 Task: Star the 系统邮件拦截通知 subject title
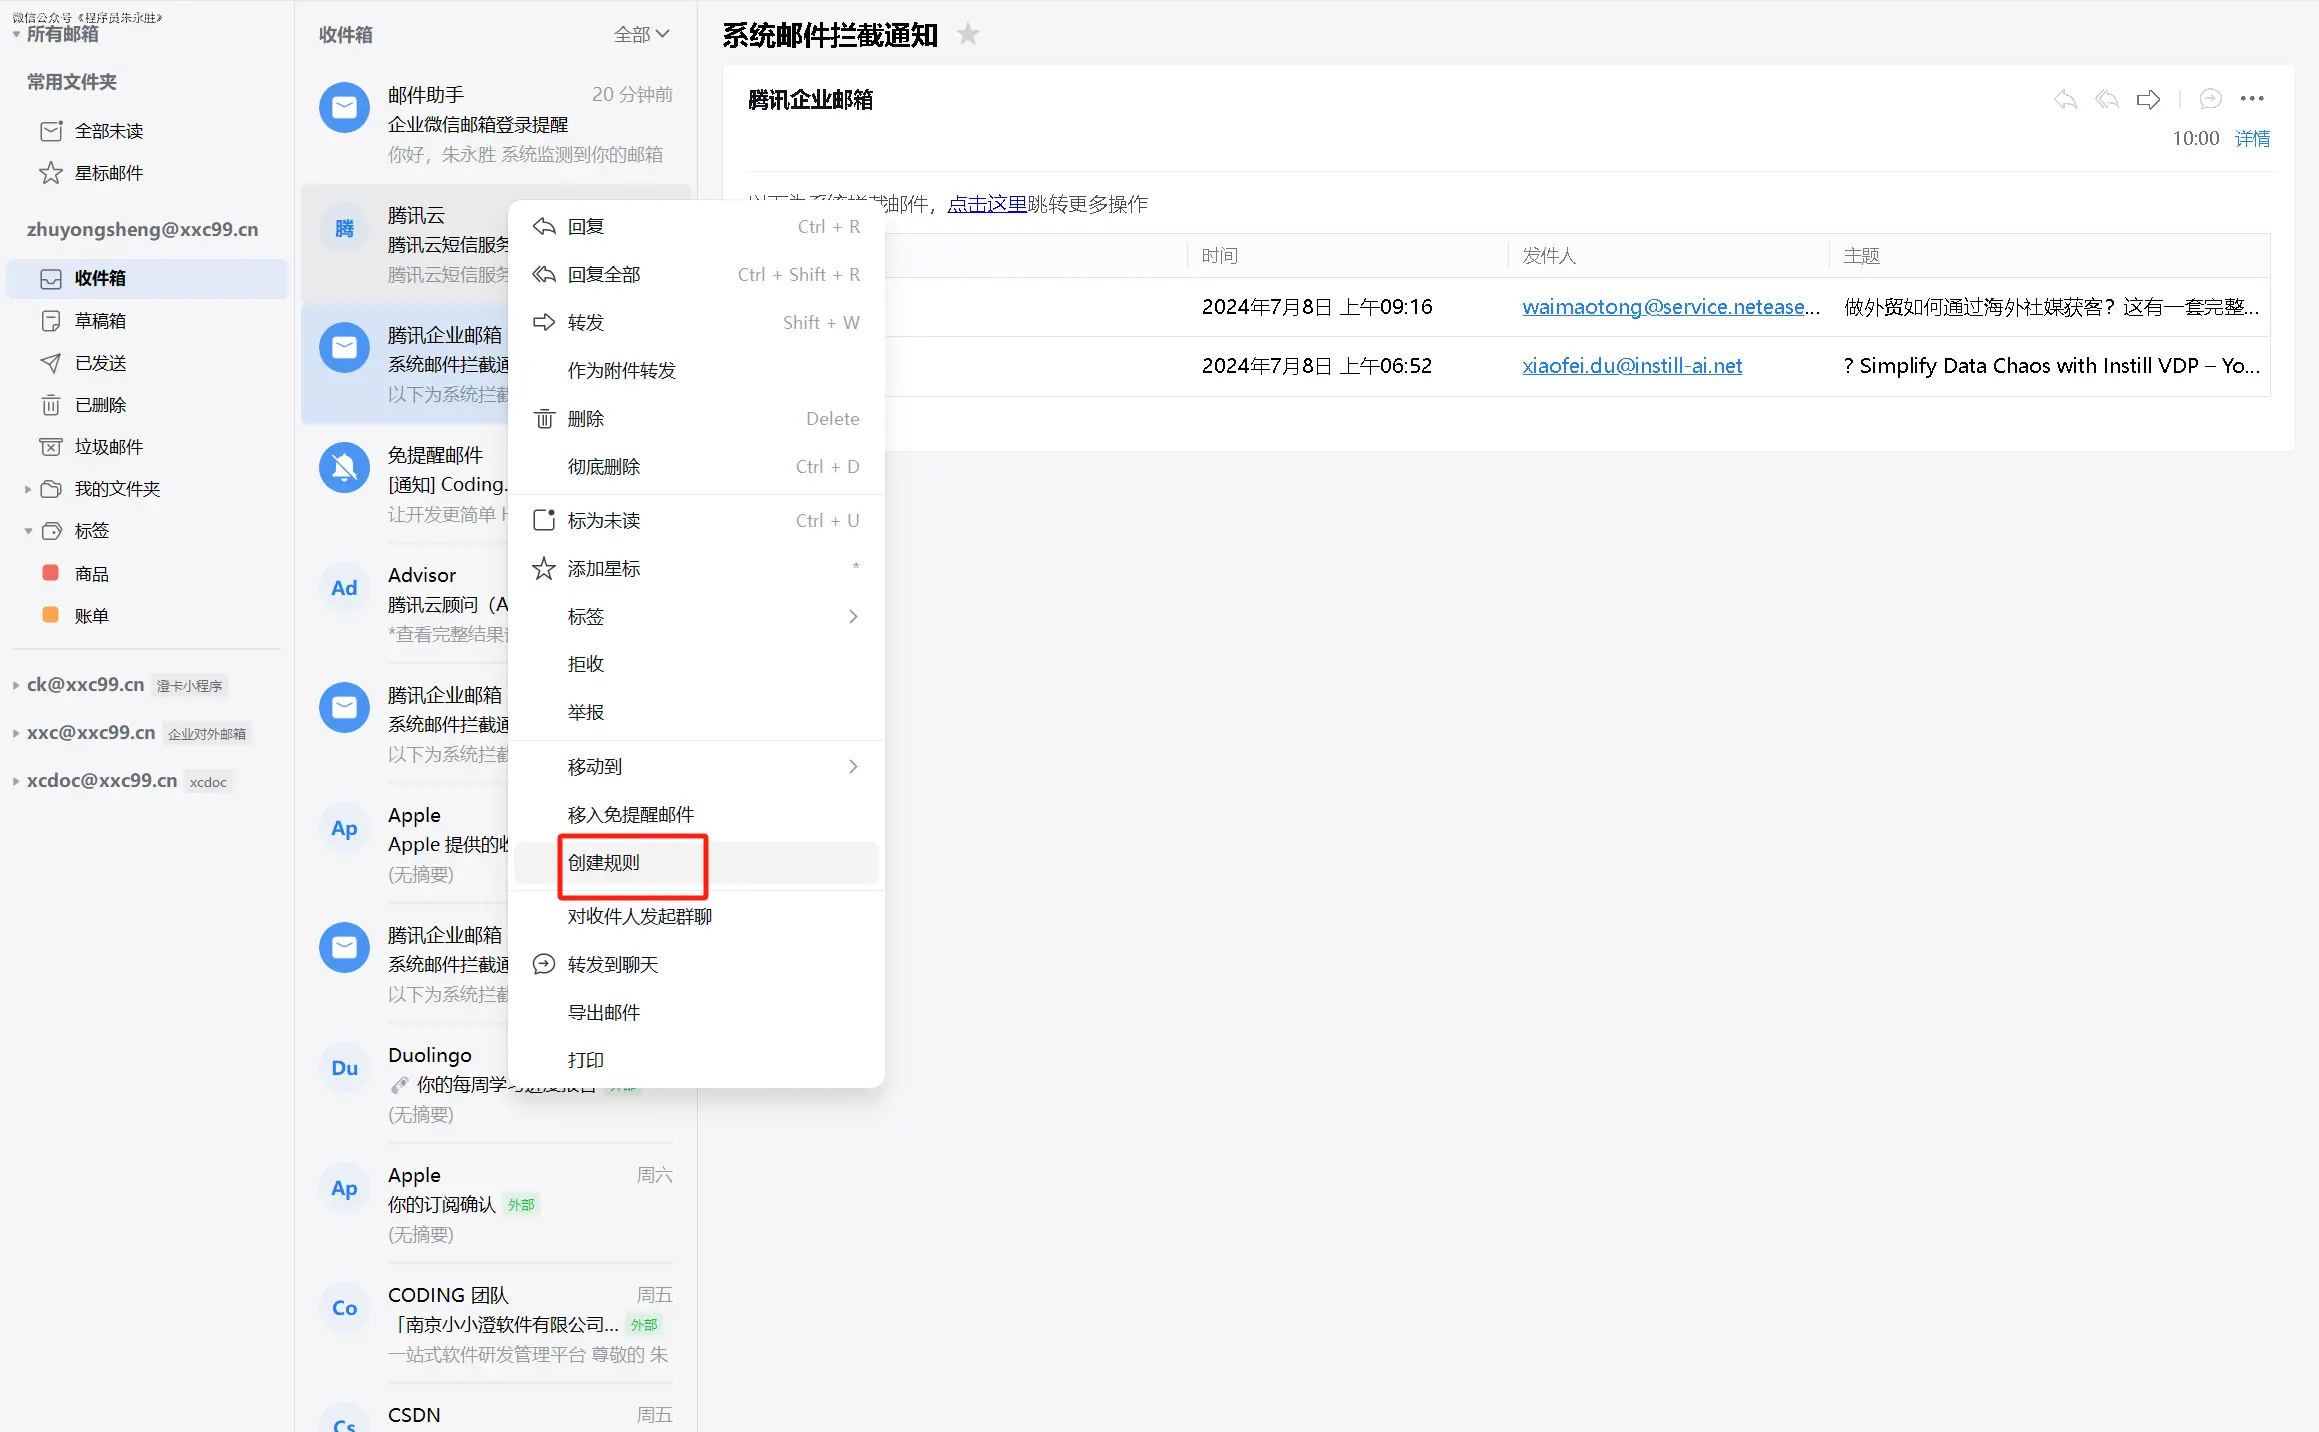[x=967, y=35]
